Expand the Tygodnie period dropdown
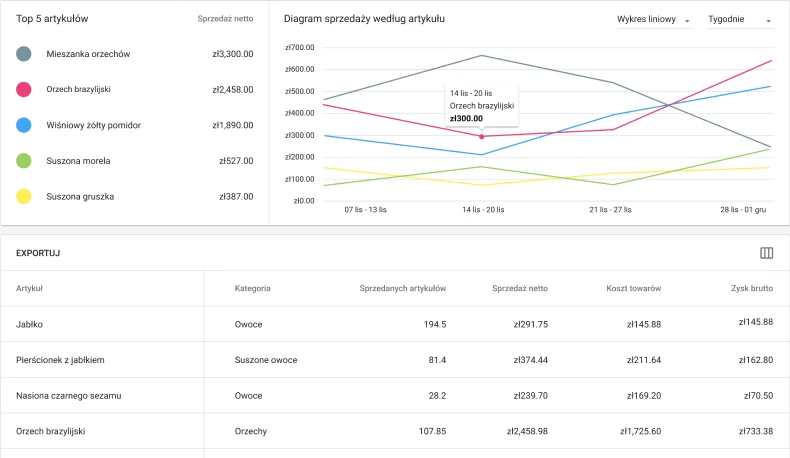Image resolution: width=790 pixels, height=458 pixels. click(x=740, y=20)
